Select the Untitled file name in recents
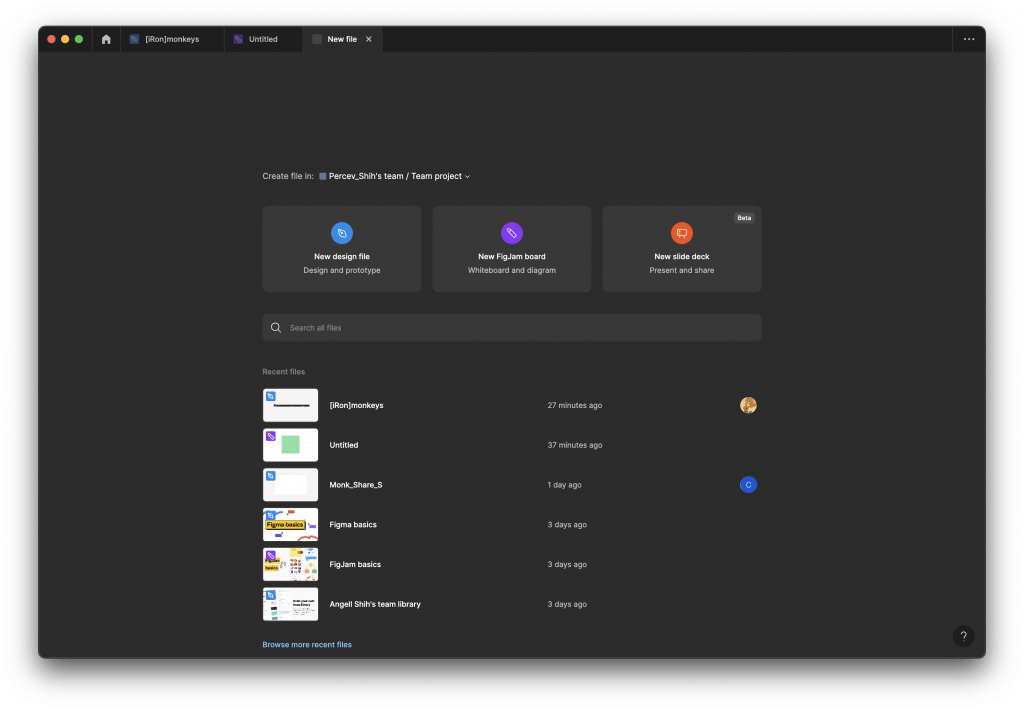Screen dimensions: 1024x709 tap(344, 445)
